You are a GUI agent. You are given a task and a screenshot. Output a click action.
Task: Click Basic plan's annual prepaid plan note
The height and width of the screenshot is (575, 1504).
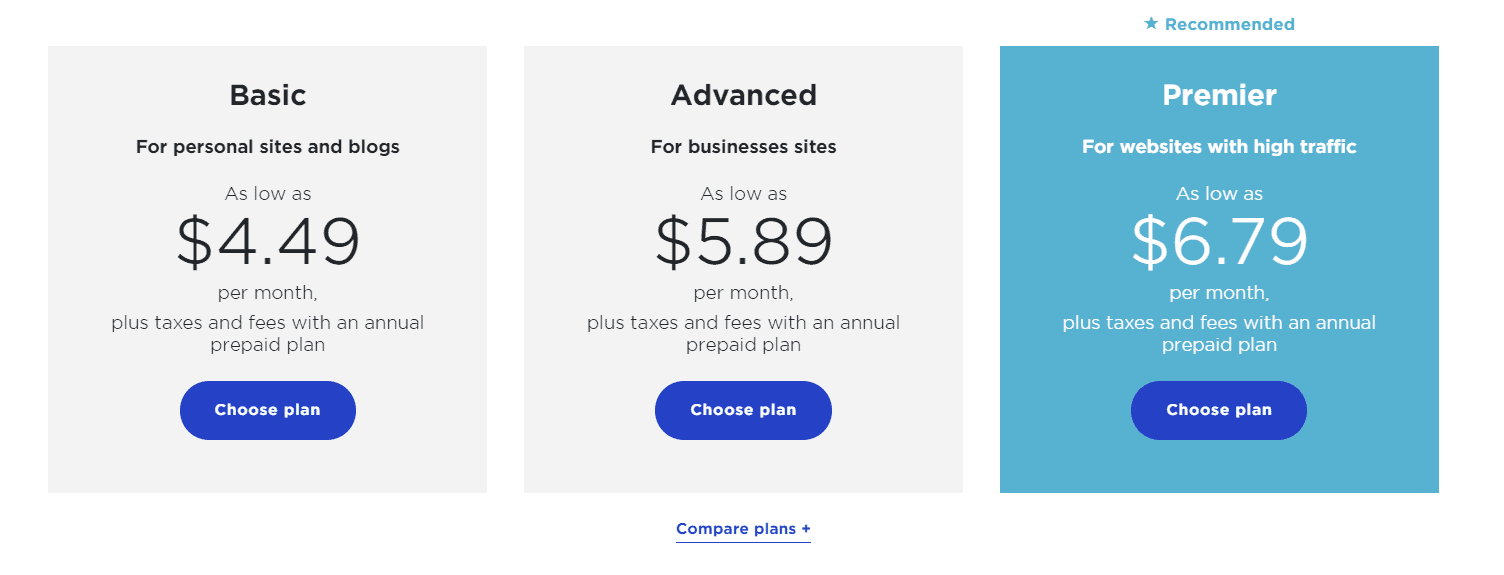267,334
